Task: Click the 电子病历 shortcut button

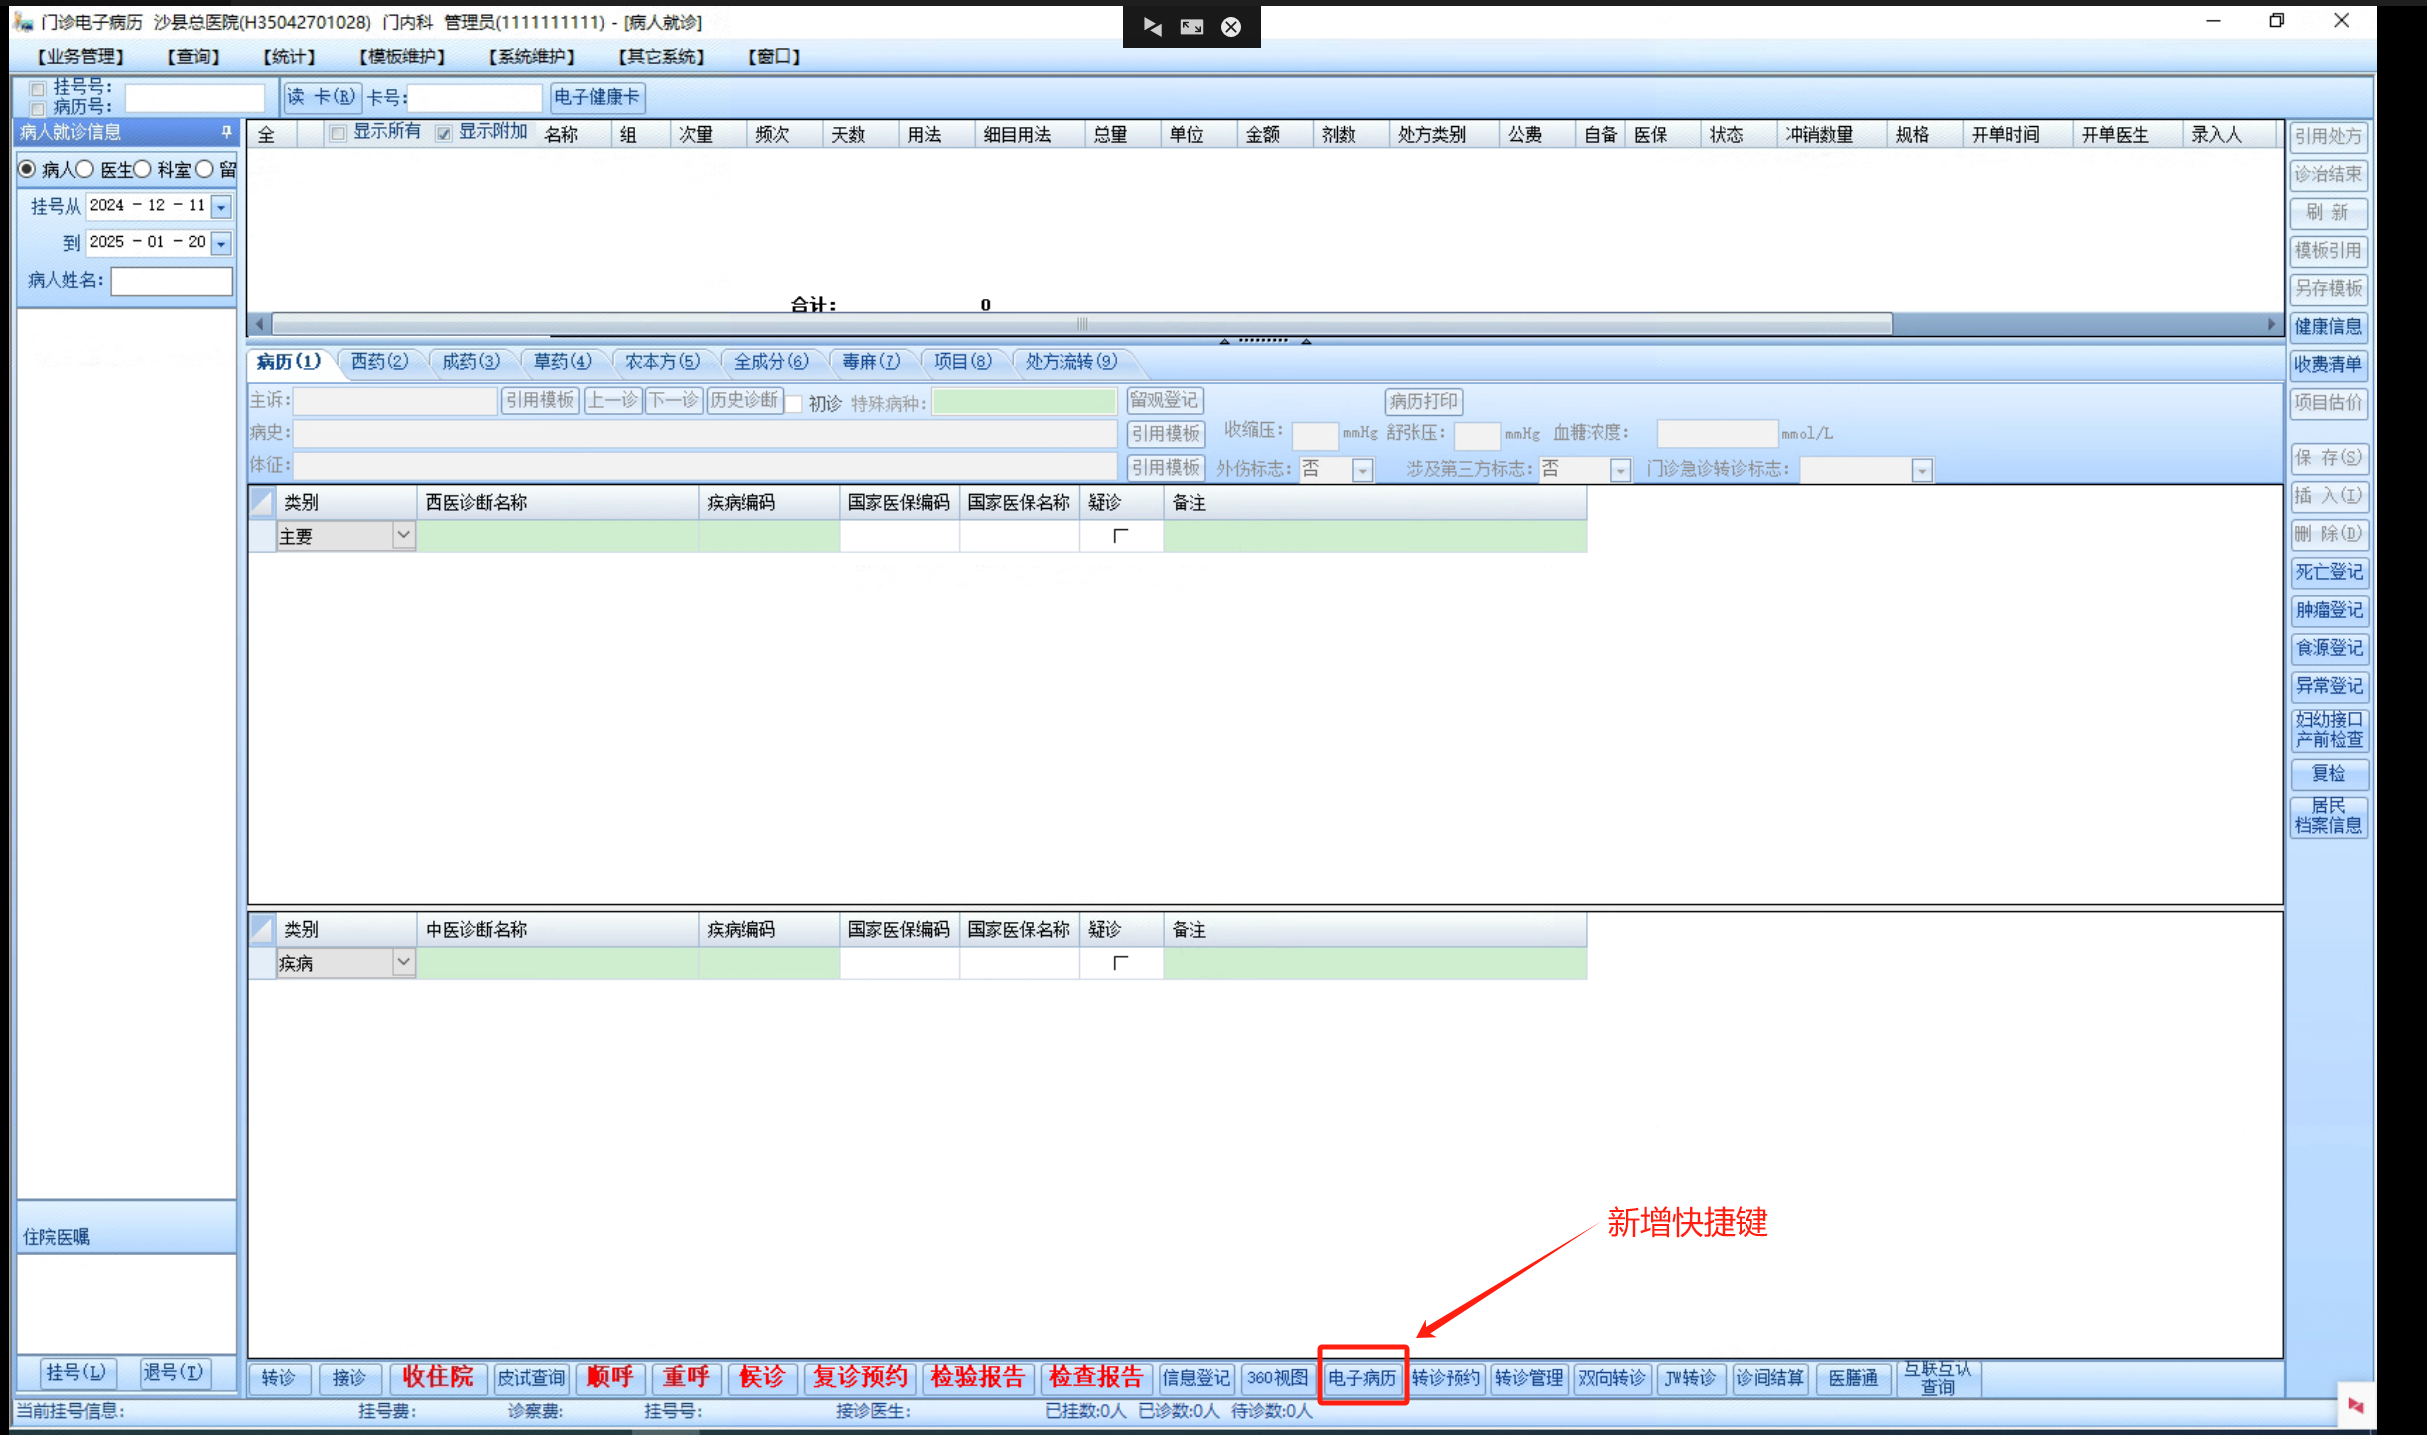Action: [1361, 1377]
